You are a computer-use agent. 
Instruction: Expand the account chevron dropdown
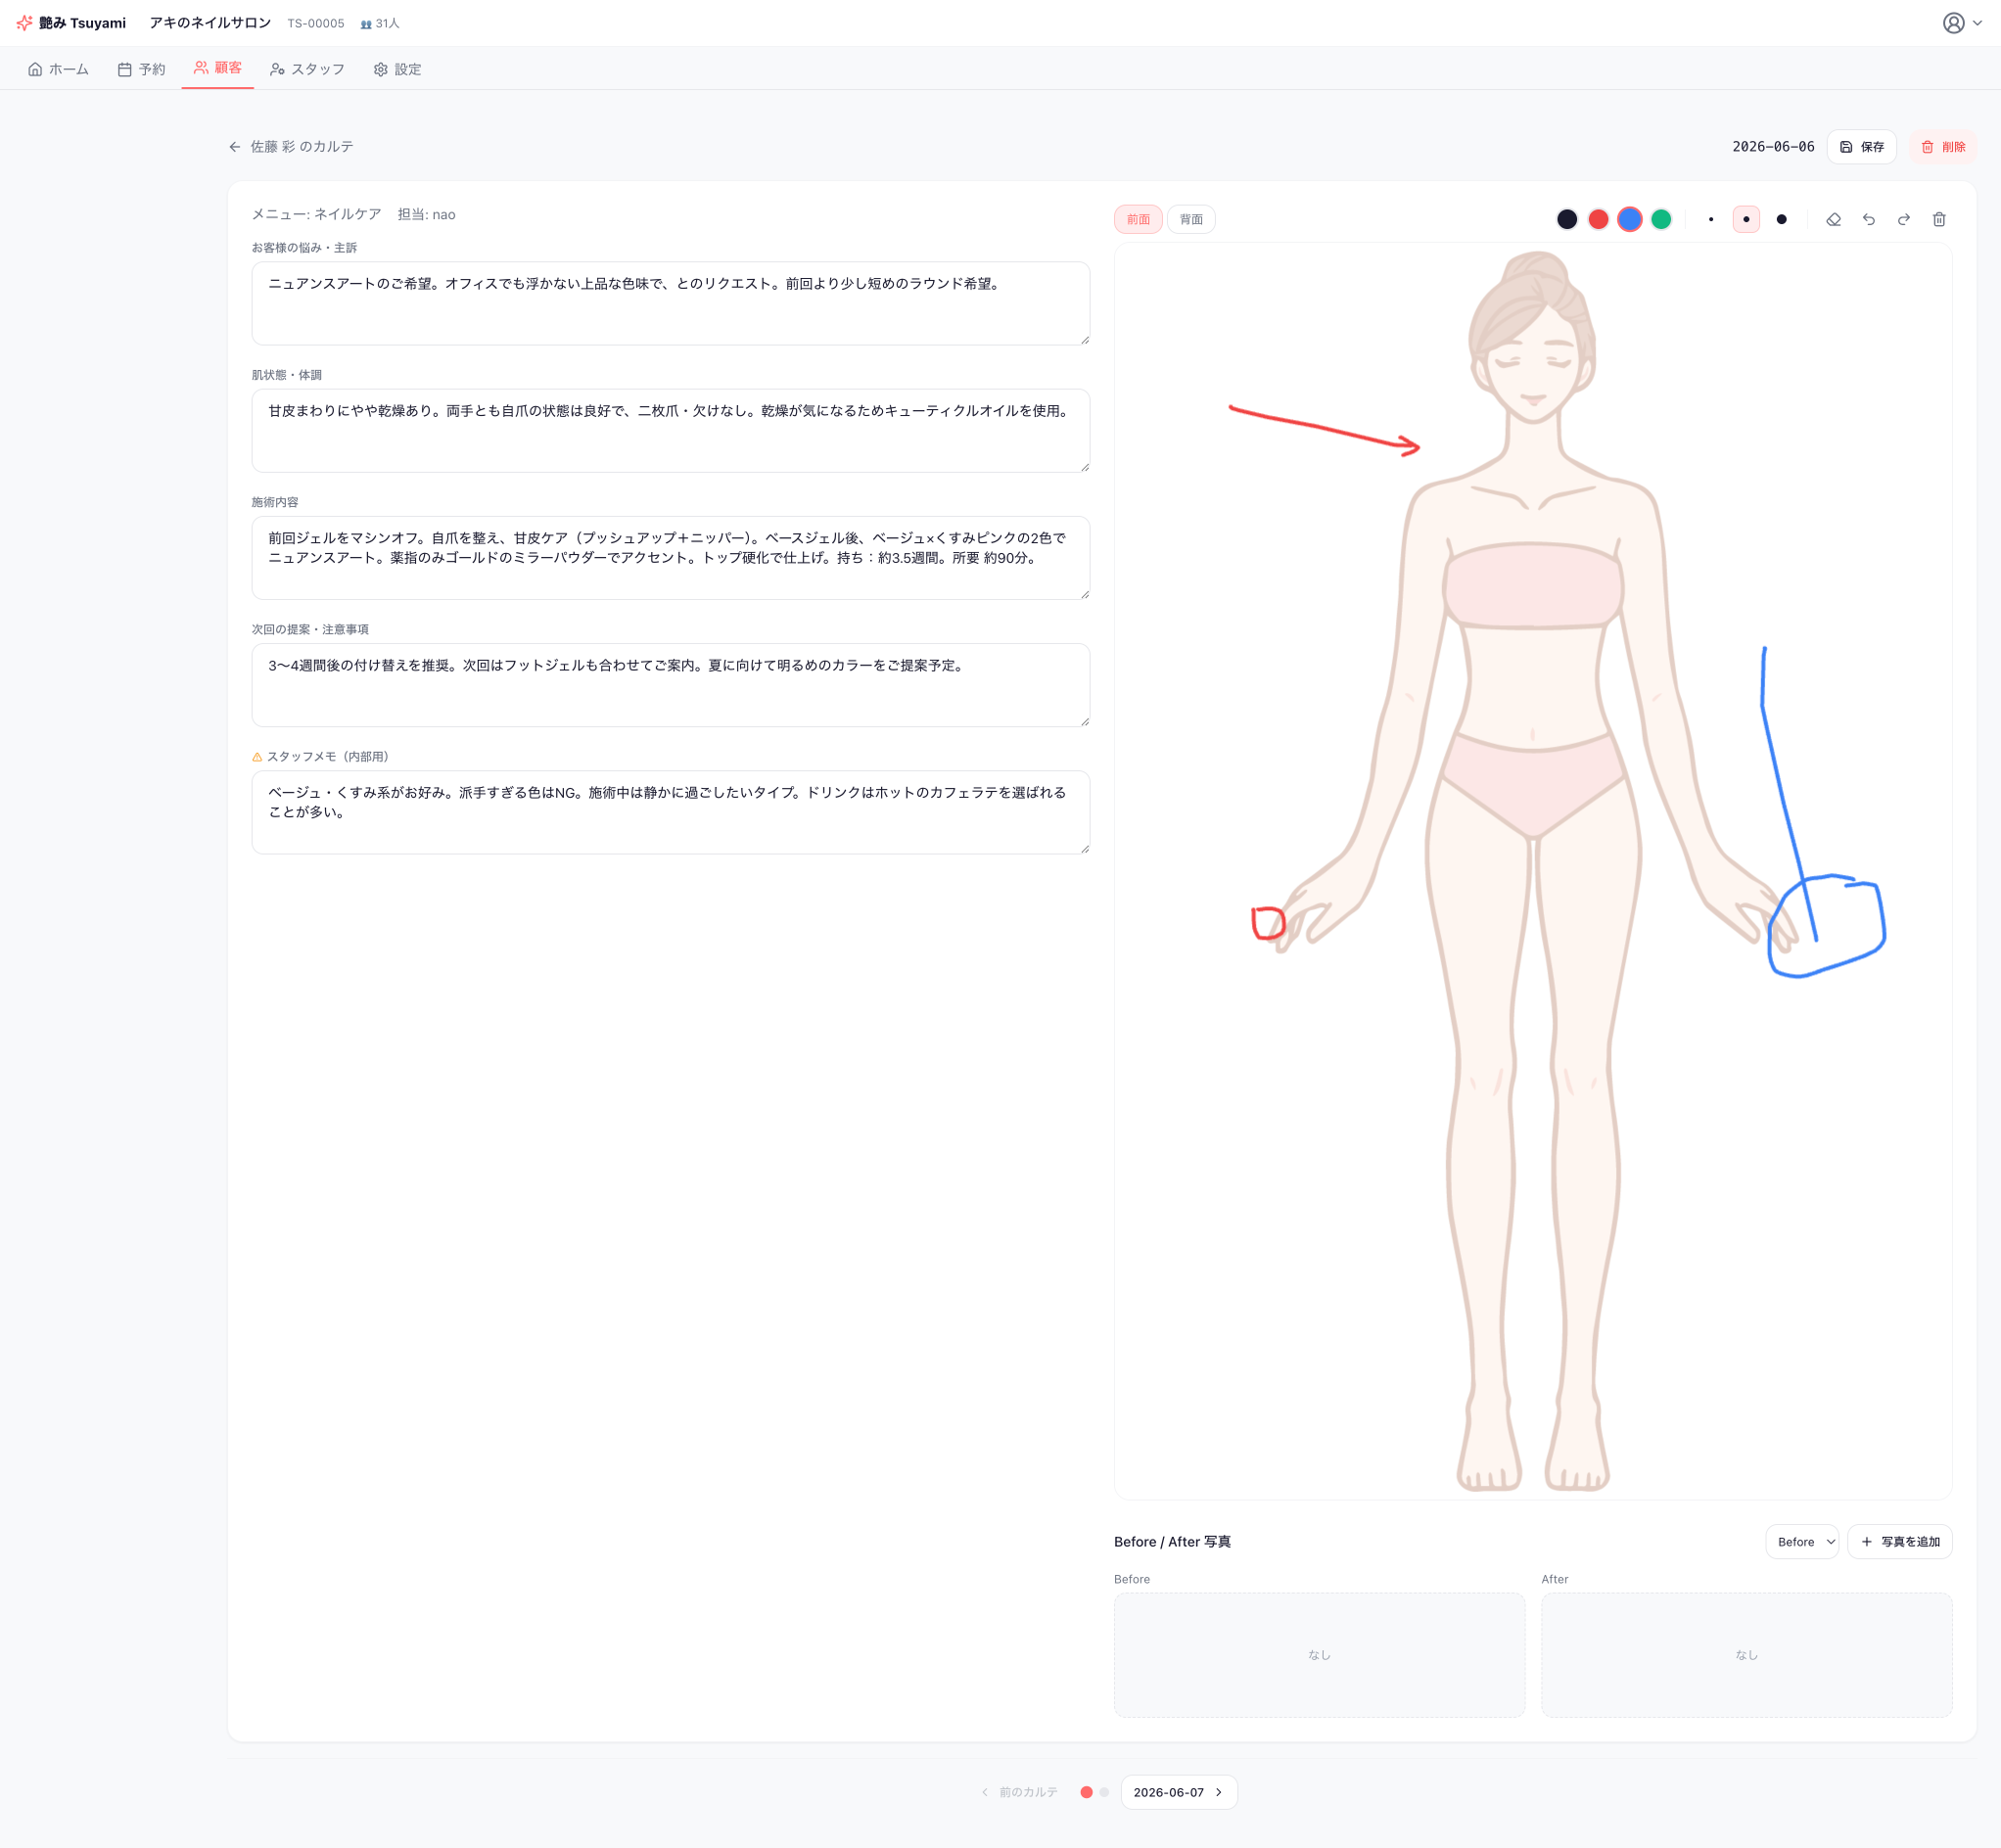pos(1976,23)
